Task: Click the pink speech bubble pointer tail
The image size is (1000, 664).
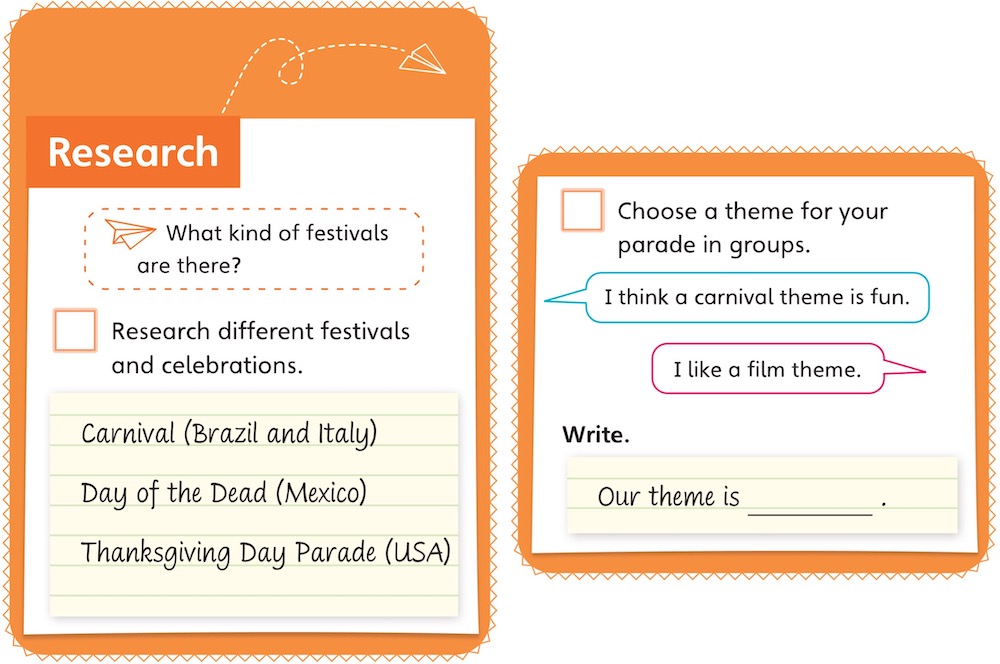Action: point(904,368)
